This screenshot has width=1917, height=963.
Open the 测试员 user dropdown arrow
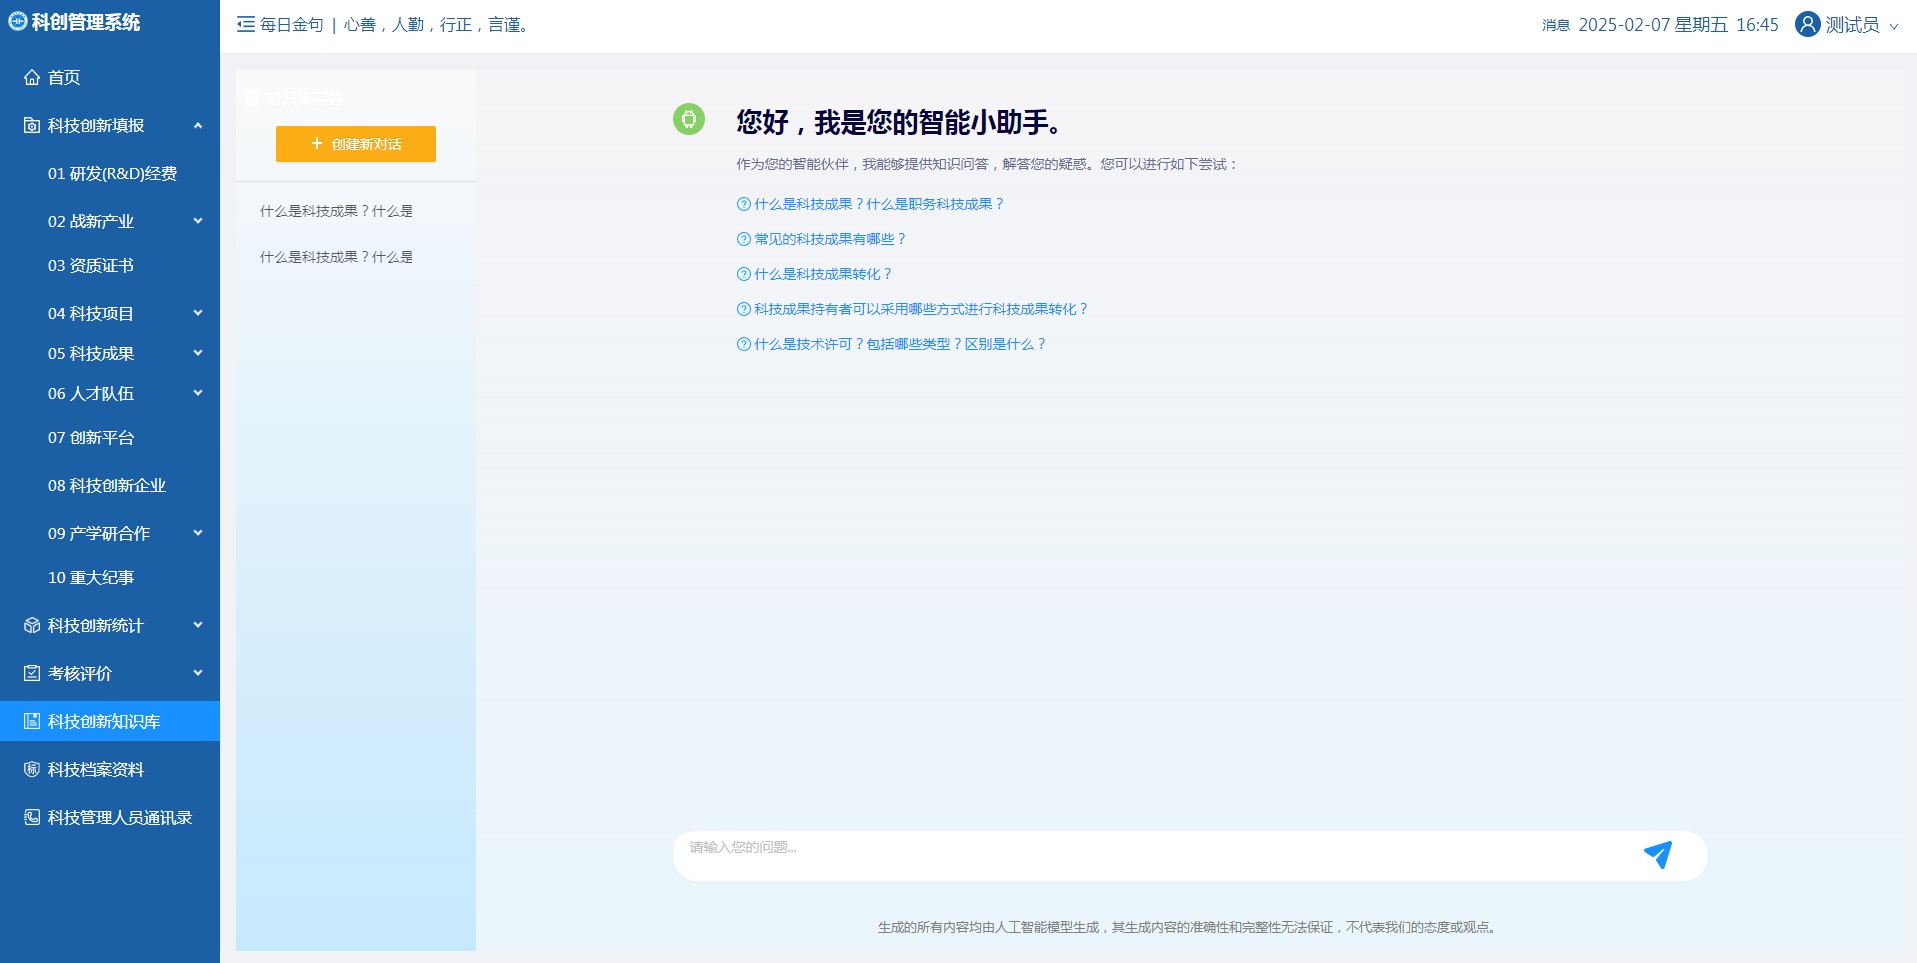(1893, 27)
